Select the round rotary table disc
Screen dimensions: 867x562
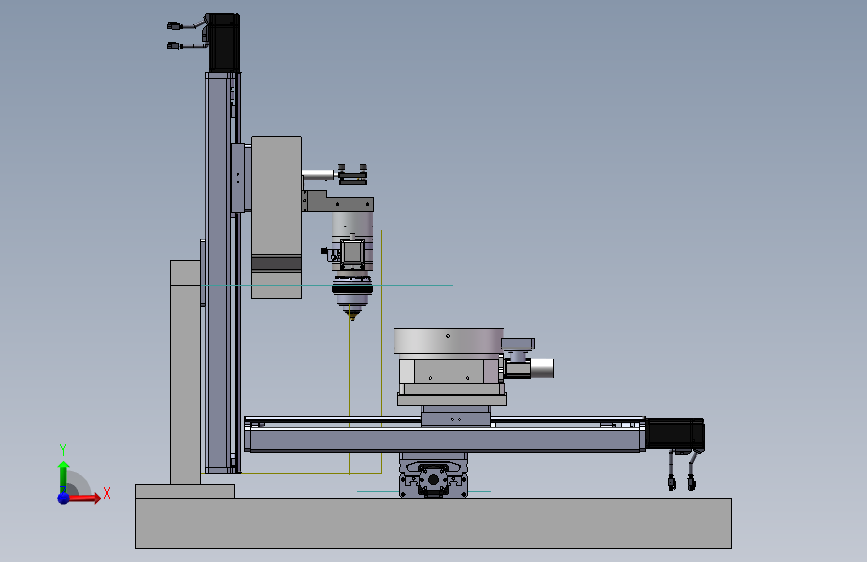coord(448,340)
